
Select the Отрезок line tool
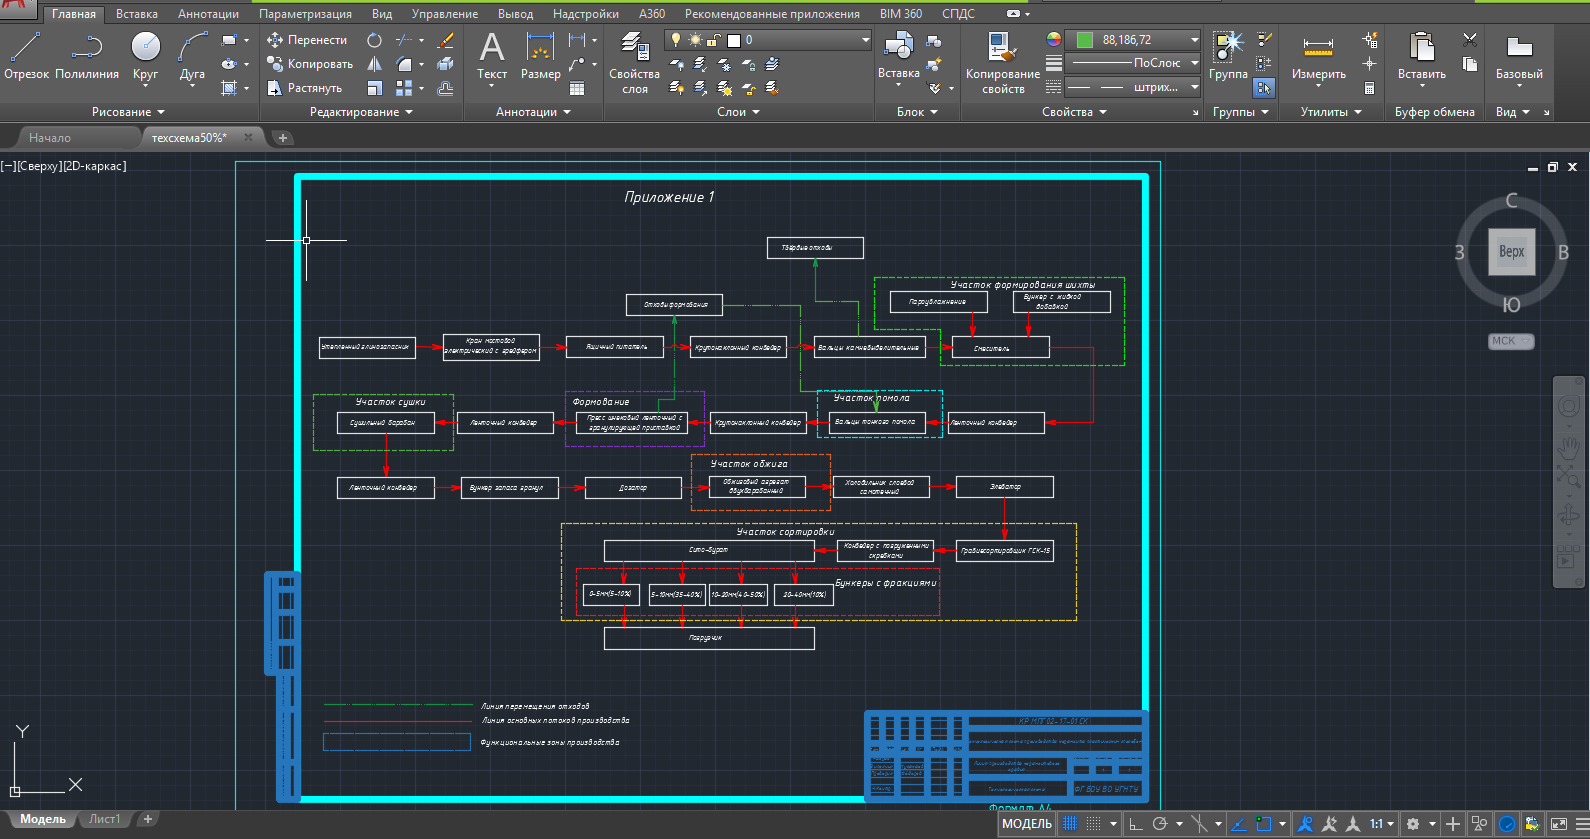coord(26,56)
